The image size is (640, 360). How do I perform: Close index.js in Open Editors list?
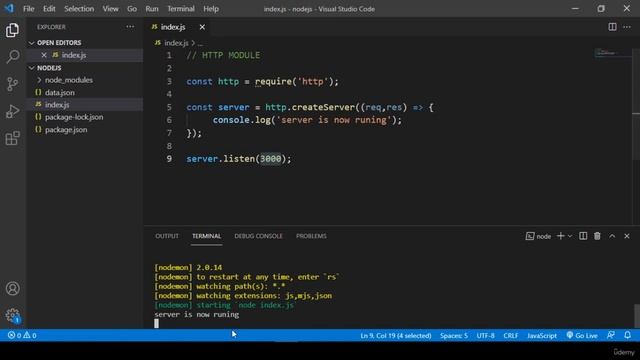pyautogui.click(x=44, y=55)
